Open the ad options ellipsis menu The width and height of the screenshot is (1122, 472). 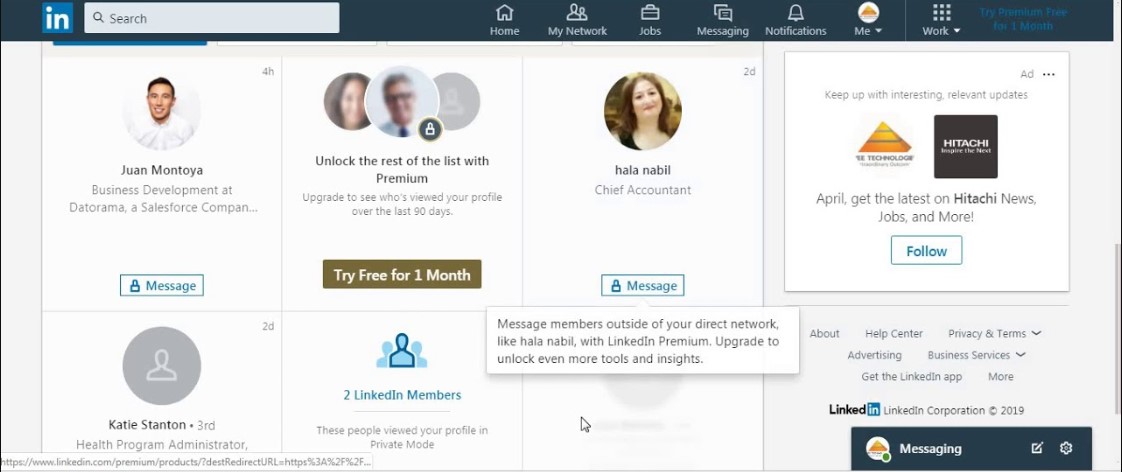coord(1048,74)
